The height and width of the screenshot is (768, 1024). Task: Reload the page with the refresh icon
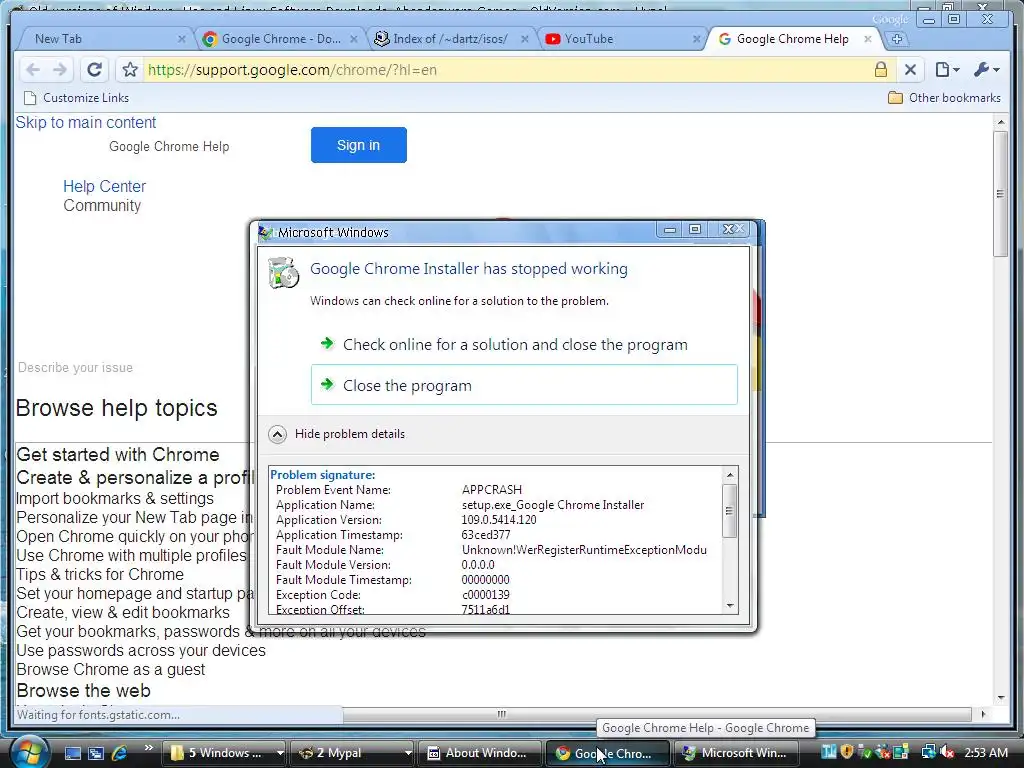95,70
